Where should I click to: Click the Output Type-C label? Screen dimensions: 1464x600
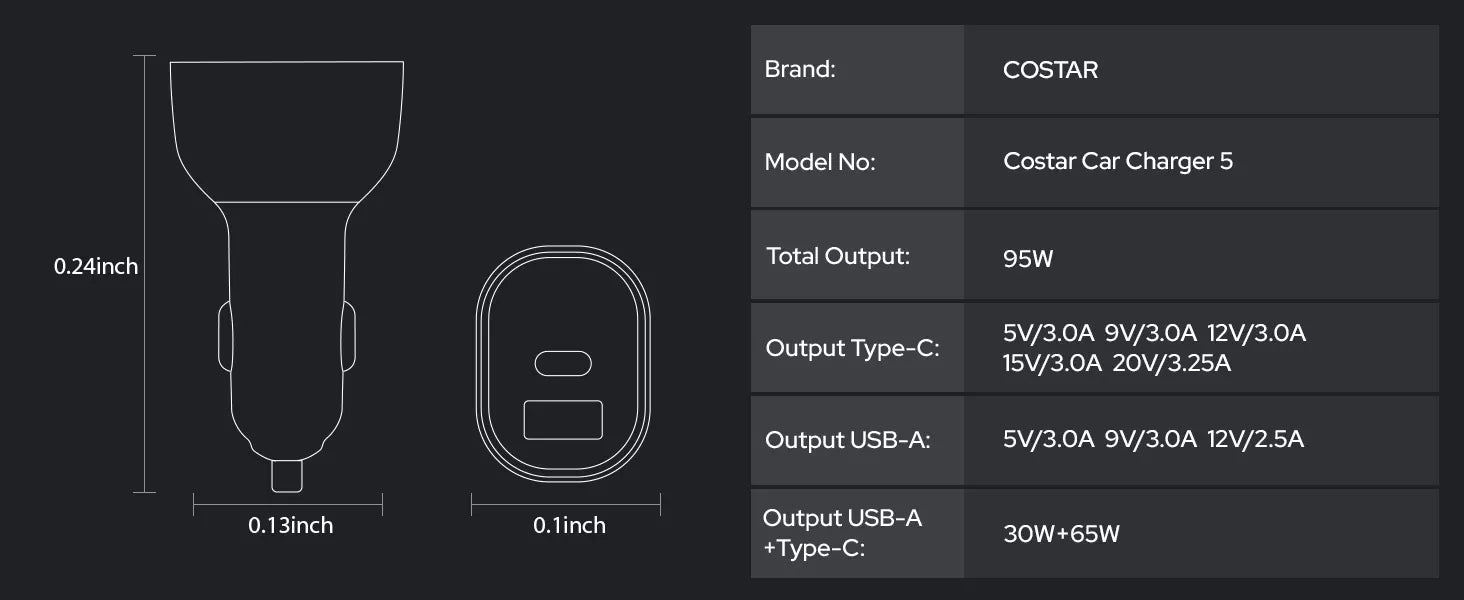coord(852,348)
